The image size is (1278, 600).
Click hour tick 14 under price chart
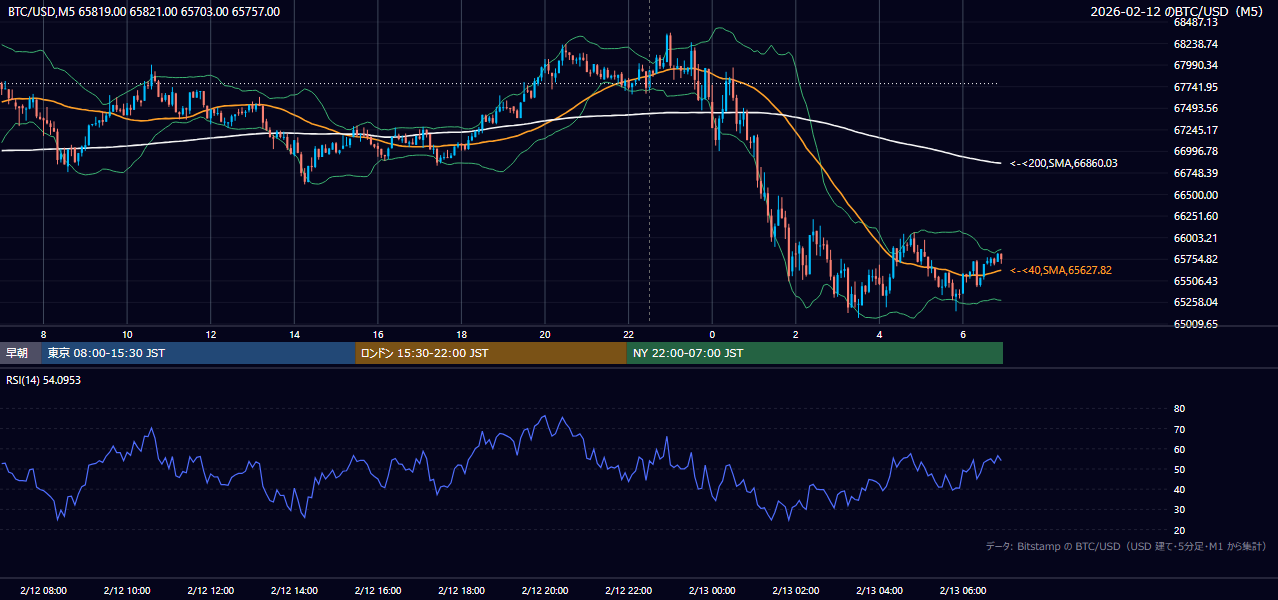click(294, 334)
